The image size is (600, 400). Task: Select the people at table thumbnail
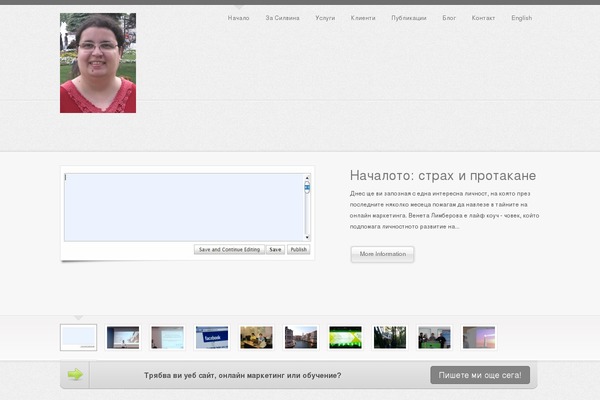(256, 337)
